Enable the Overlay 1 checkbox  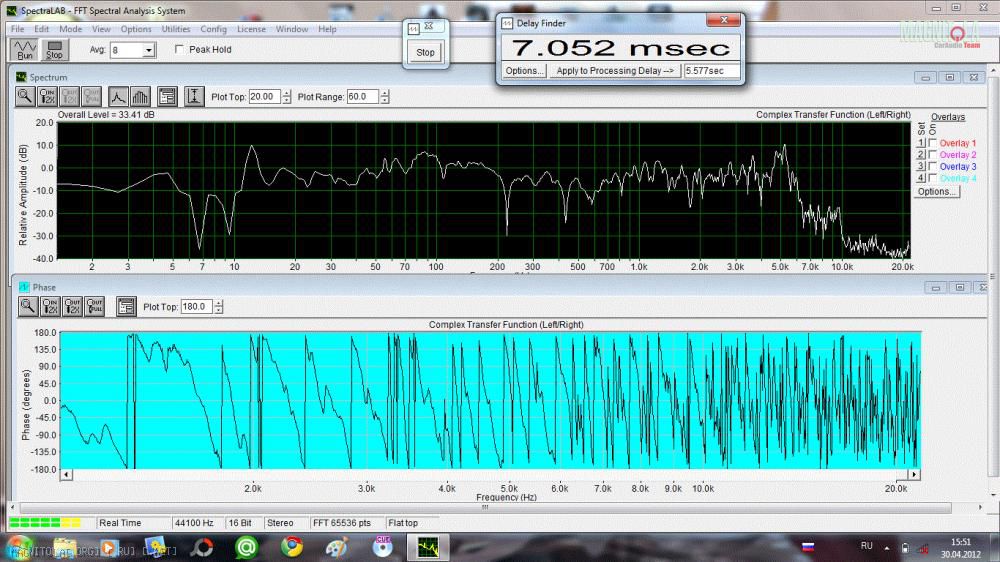(933, 143)
